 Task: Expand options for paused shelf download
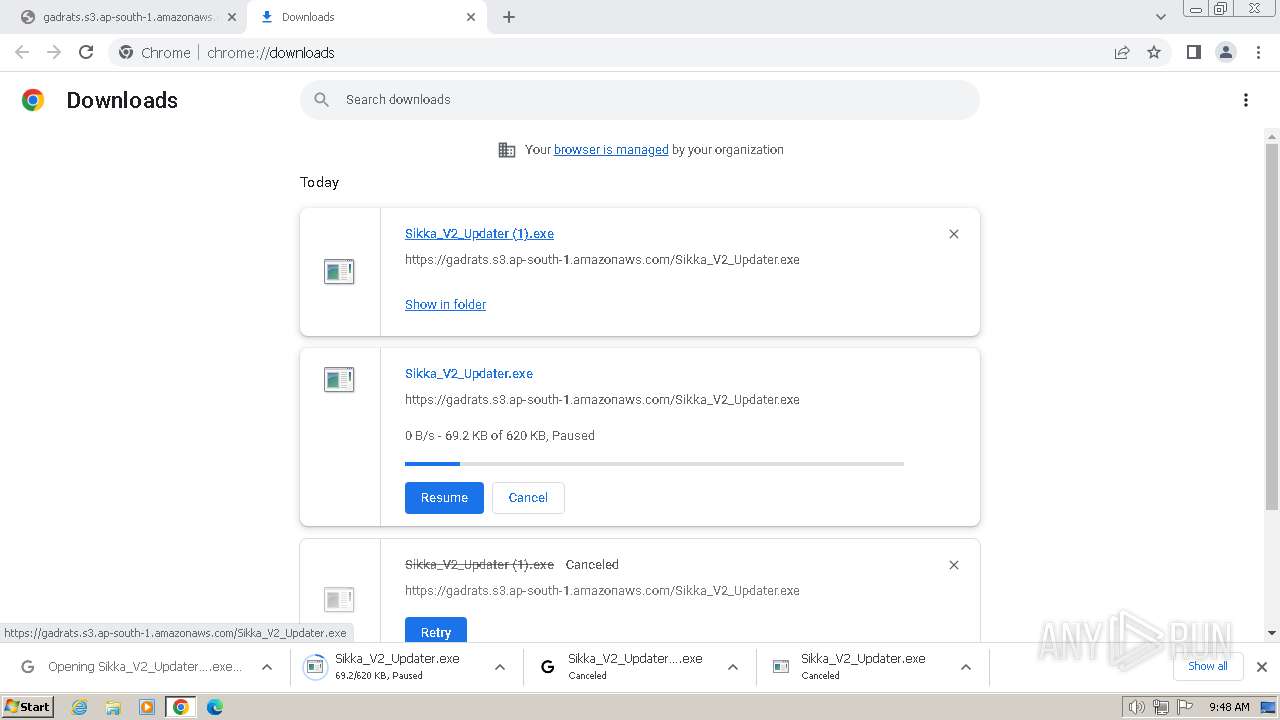coord(500,667)
